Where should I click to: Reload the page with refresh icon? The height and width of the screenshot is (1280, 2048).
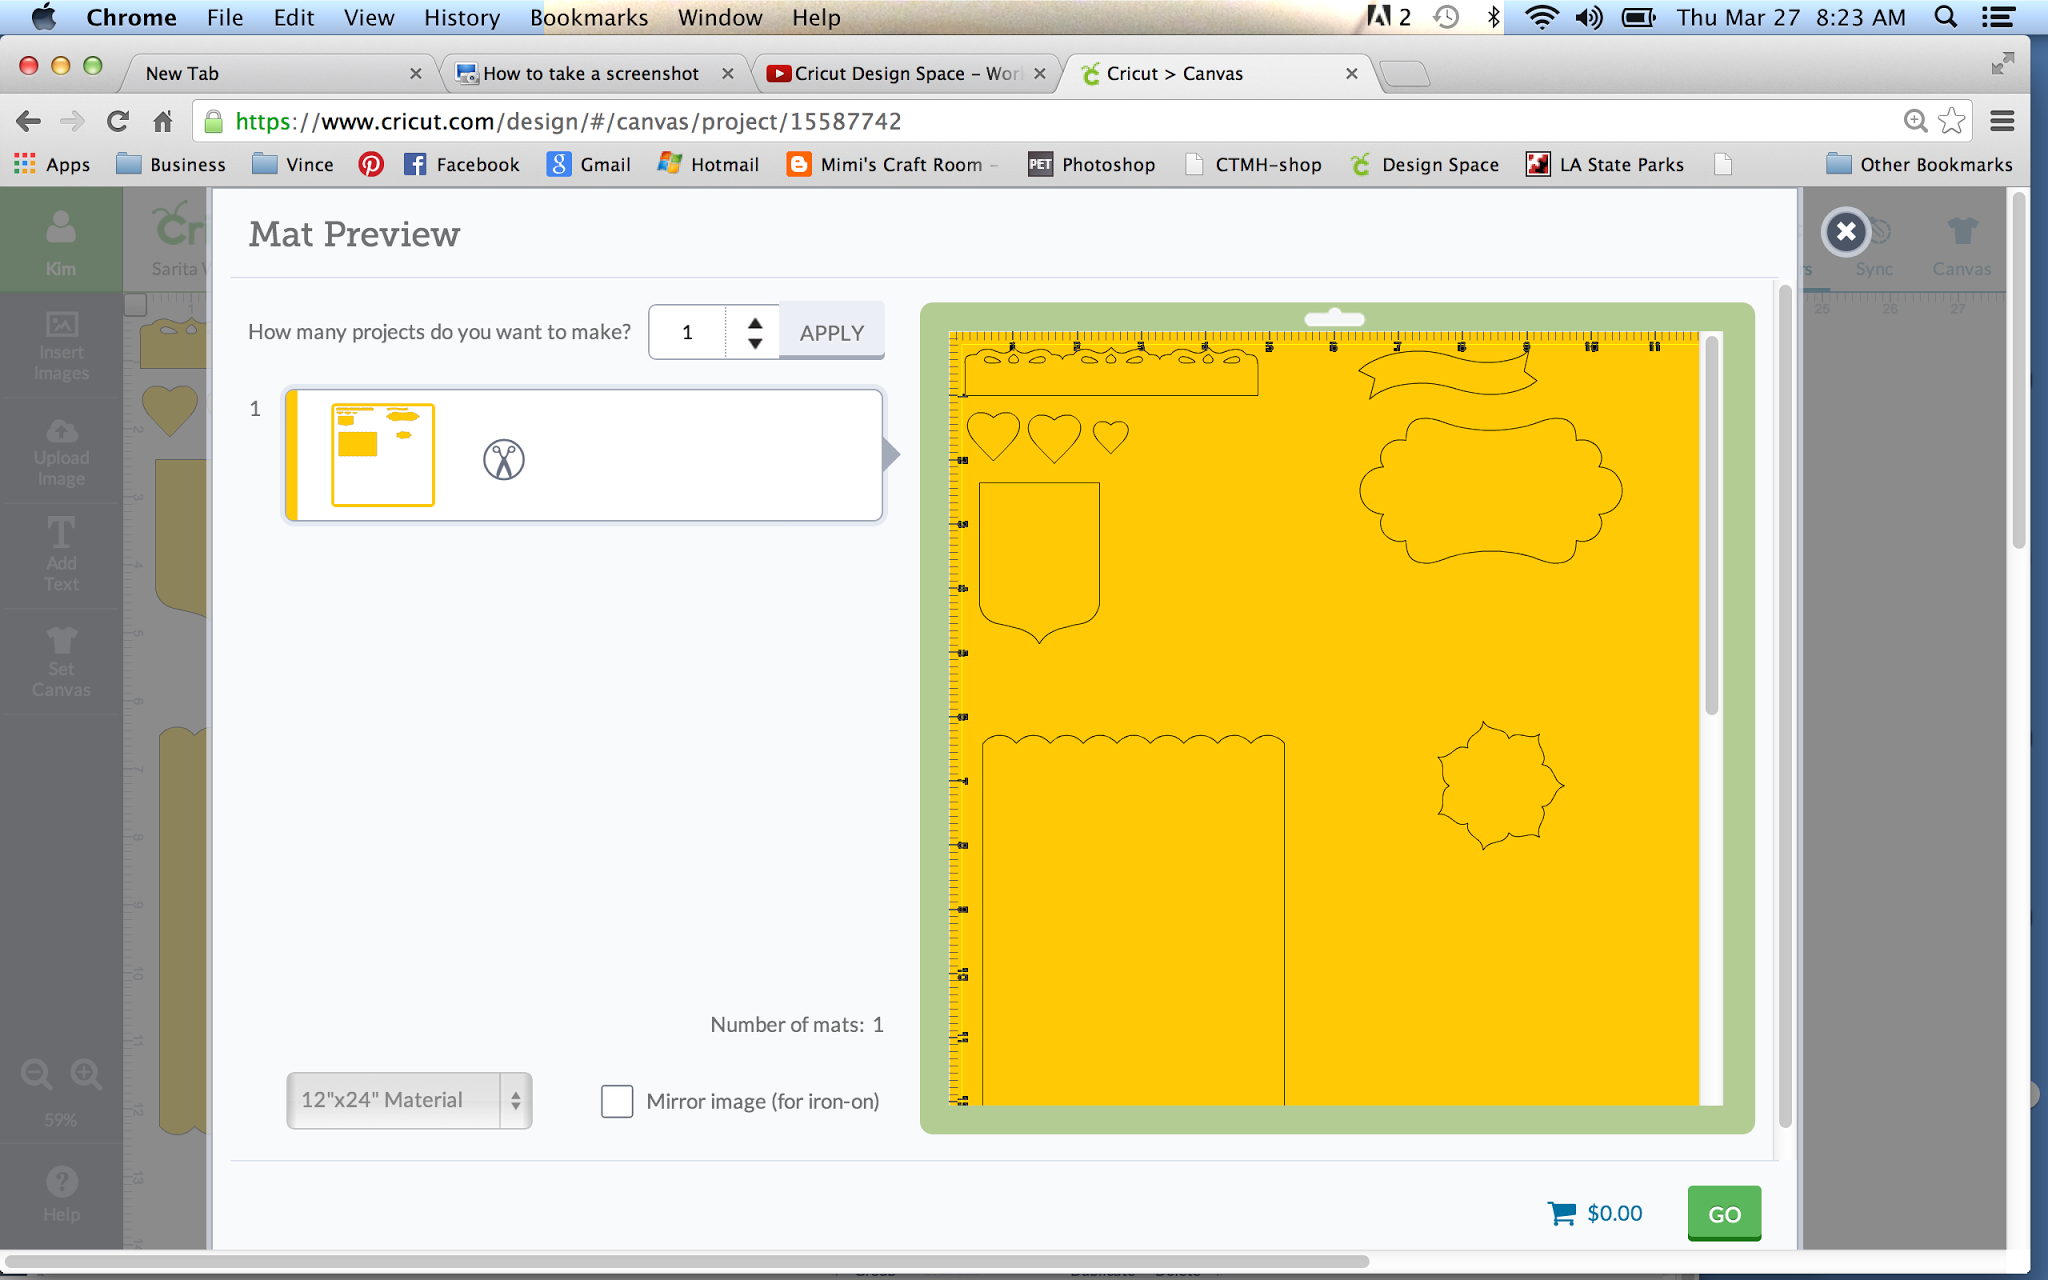click(118, 121)
